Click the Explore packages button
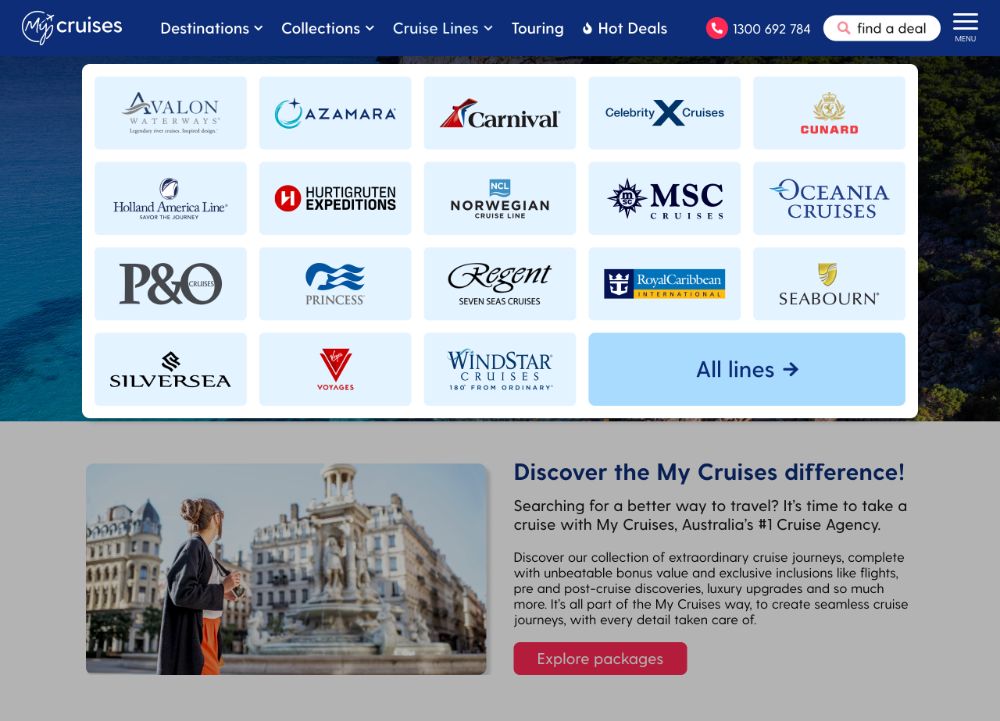The width and height of the screenshot is (1000, 721). [x=600, y=659]
